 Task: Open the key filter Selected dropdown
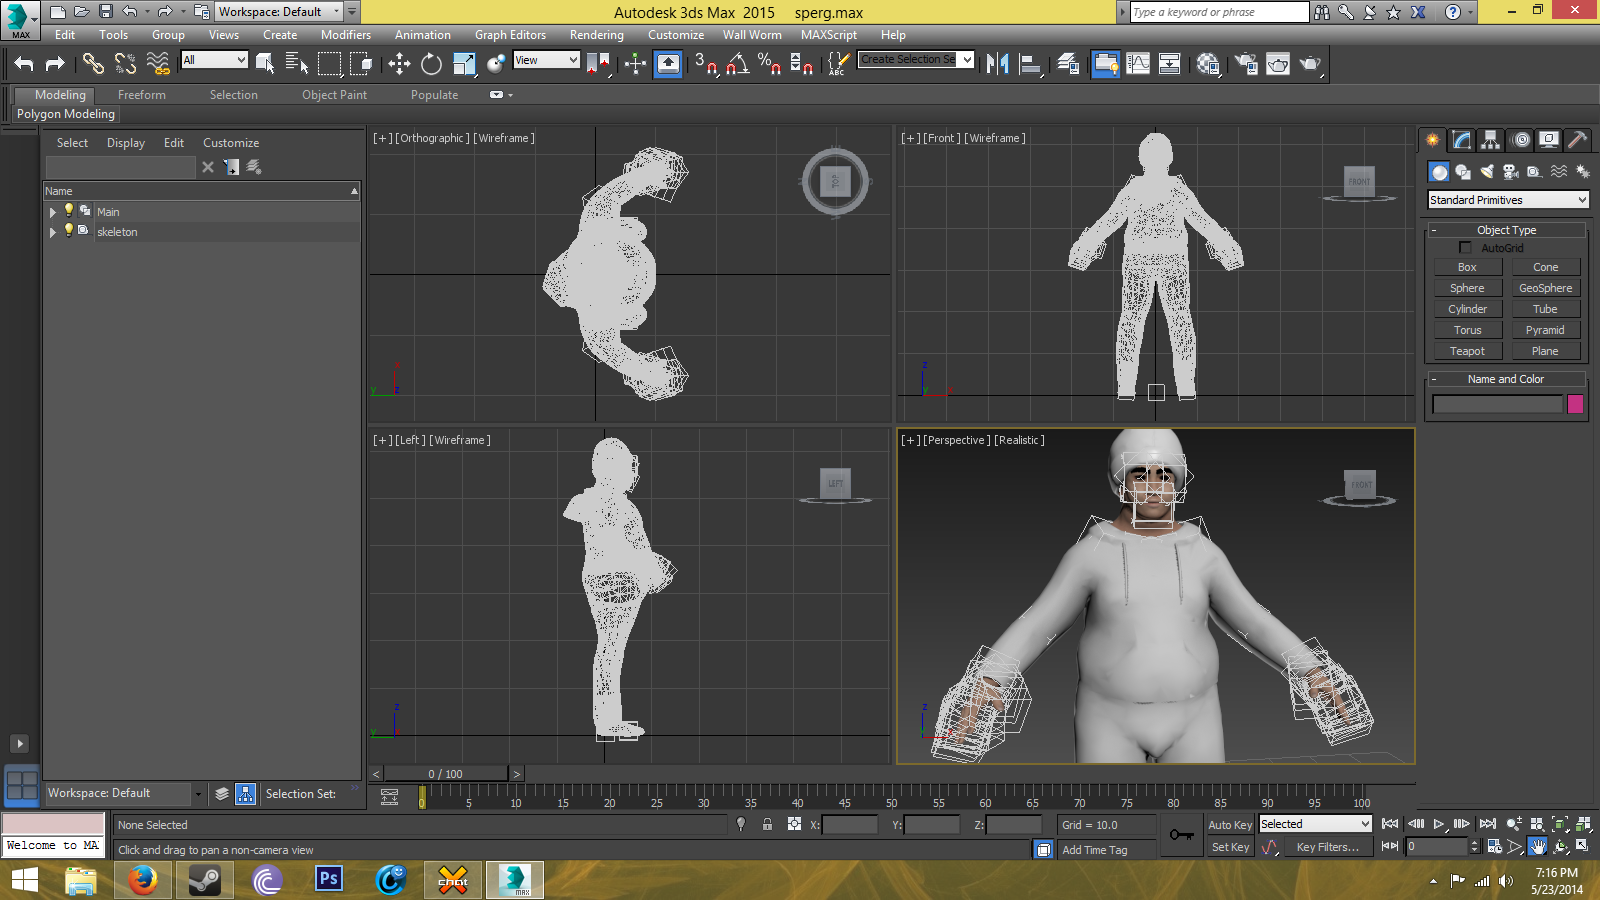point(1315,824)
